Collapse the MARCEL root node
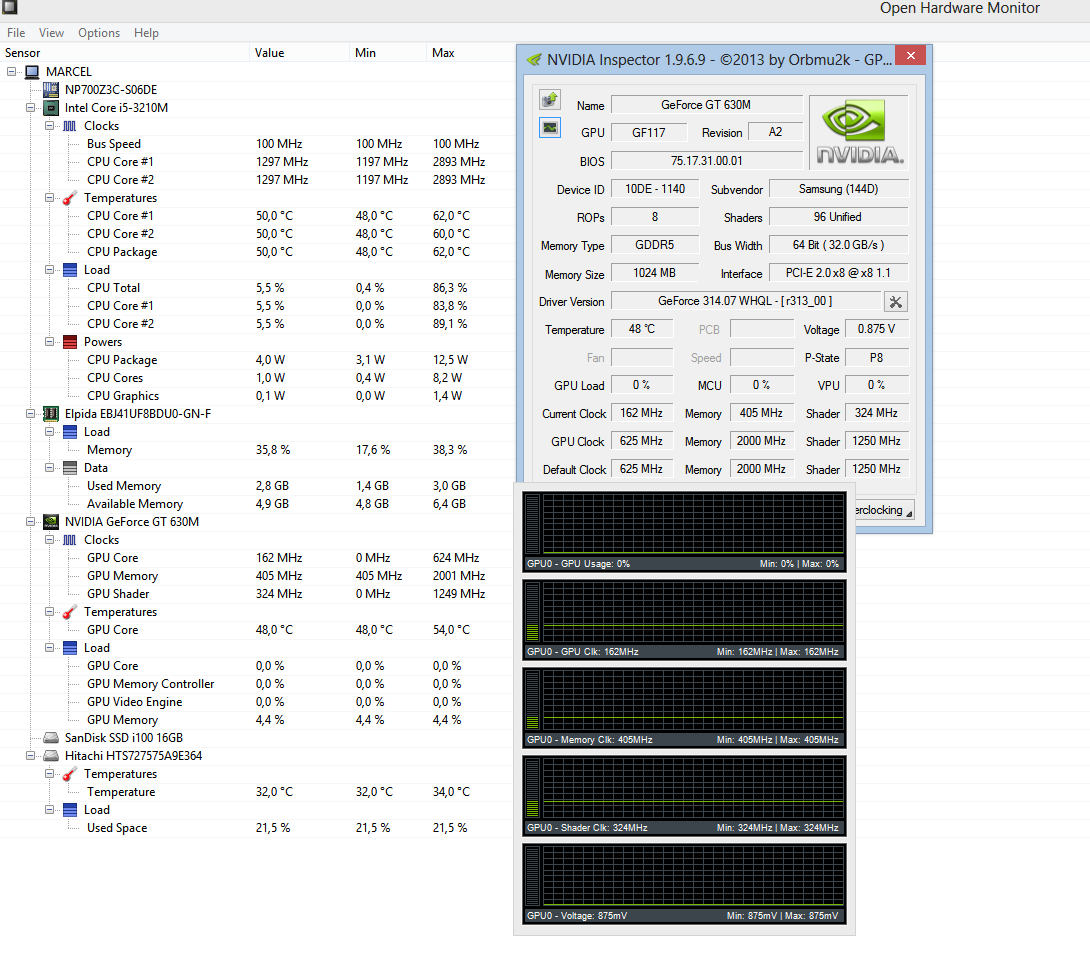This screenshot has width=1090, height=953. click(11, 72)
